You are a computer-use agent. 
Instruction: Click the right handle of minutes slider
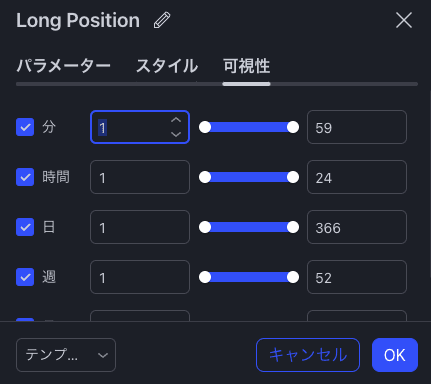click(x=293, y=127)
